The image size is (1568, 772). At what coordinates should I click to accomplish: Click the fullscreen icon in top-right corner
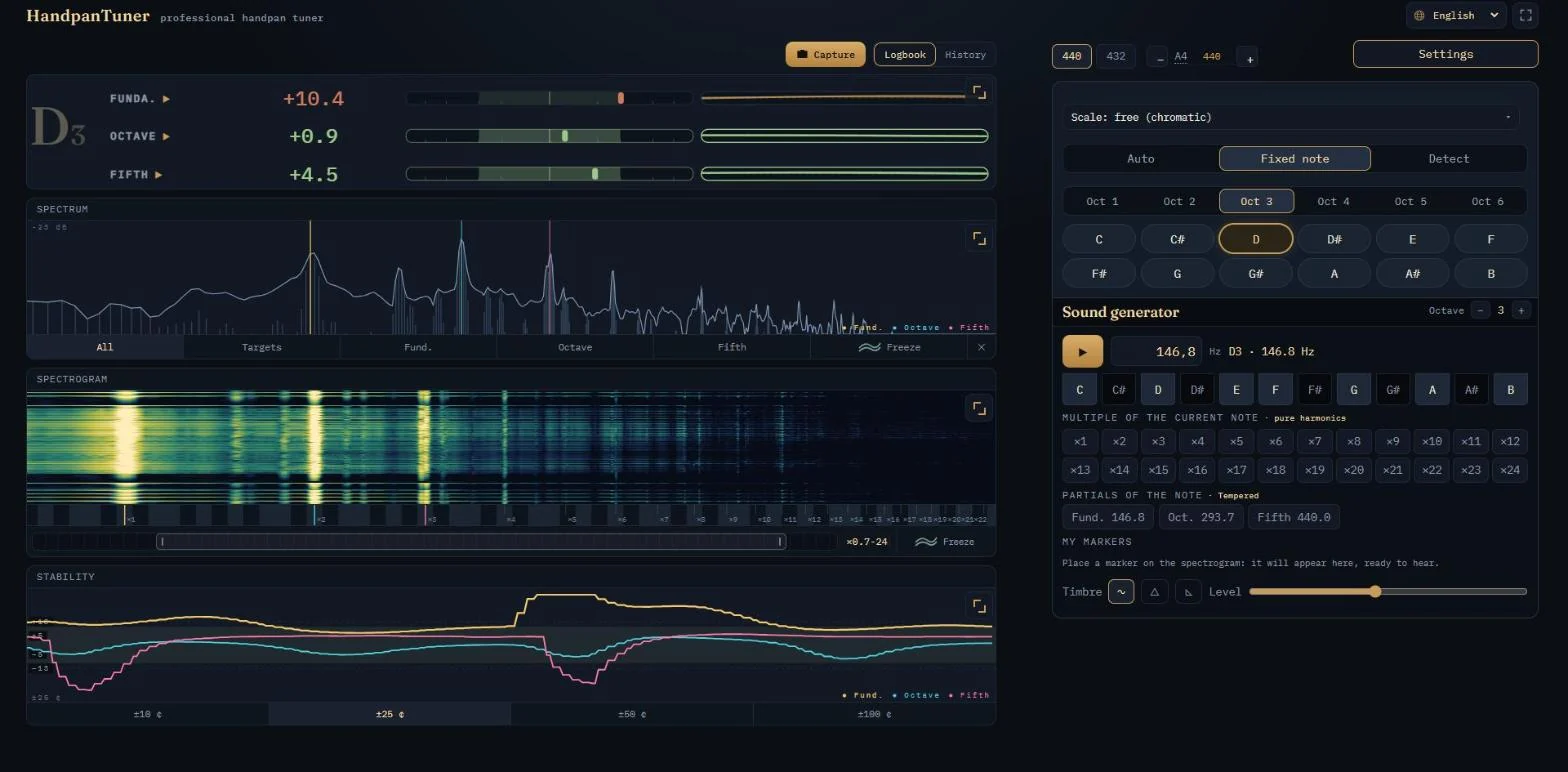[x=1525, y=15]
